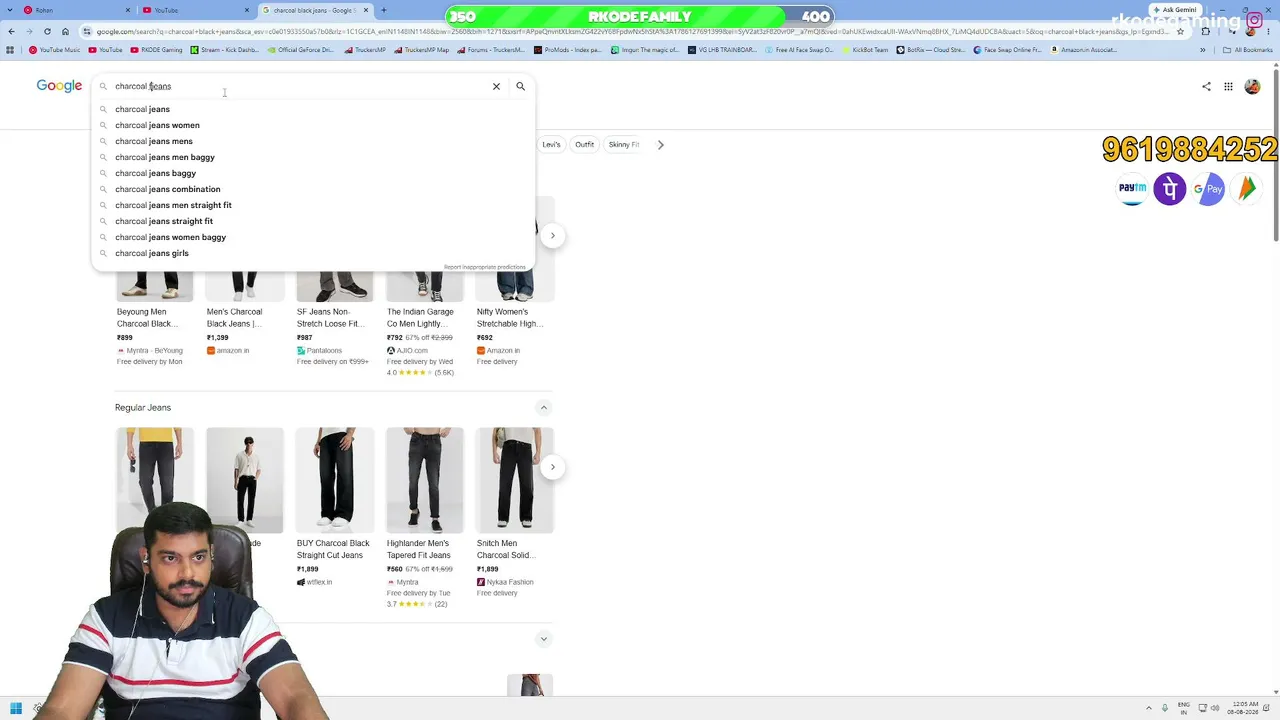The height and width of the screenshot is (720, 1280).
Task: Open the Highlander Men's Tapered Fit Jeans thumbnail
Action: tap(425, 480)
